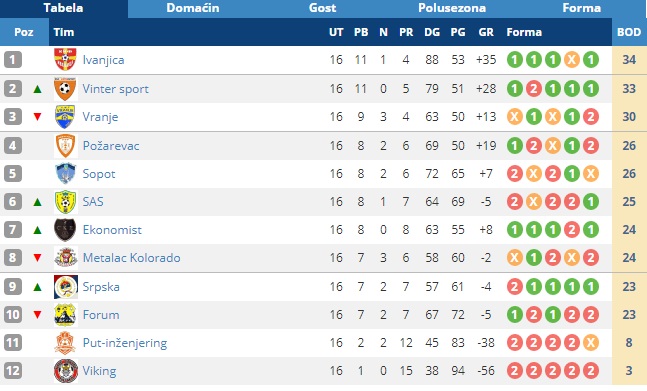Open the Vranje club badge

click(65, 117)
